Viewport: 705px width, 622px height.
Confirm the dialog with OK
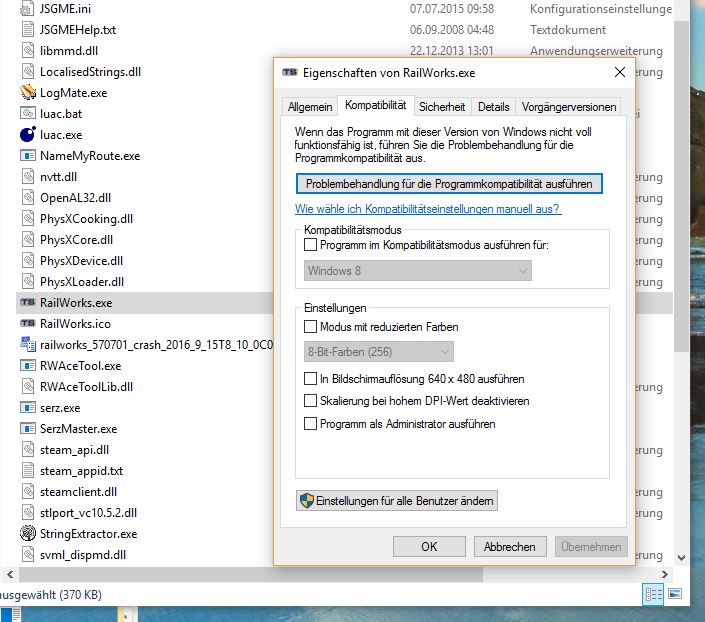pos(429,546)
